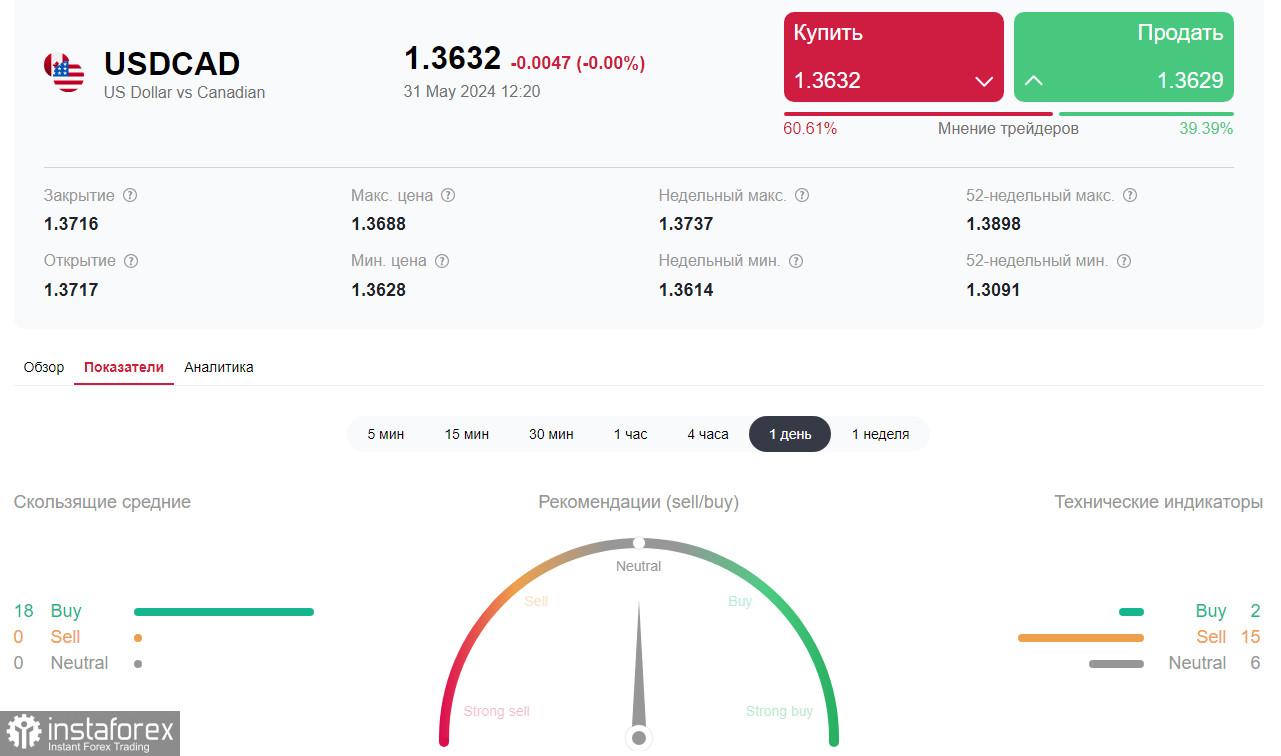Image resolution: width=1281 pixels, height=756 pixels.
Task: Click the open value 1.3717
Action: pyautogui.click(x=71, y=290)
